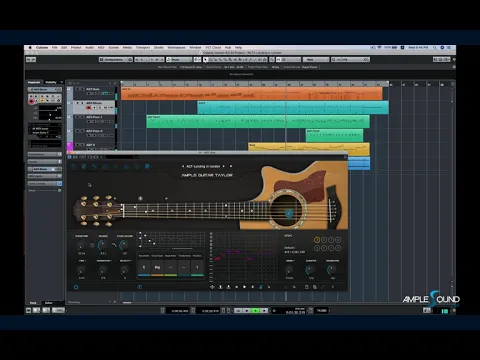This screenshot has width=480, height=360.
Task: Click the highlighted blue icon below strum grid
Action: click(x=261, y=287)
